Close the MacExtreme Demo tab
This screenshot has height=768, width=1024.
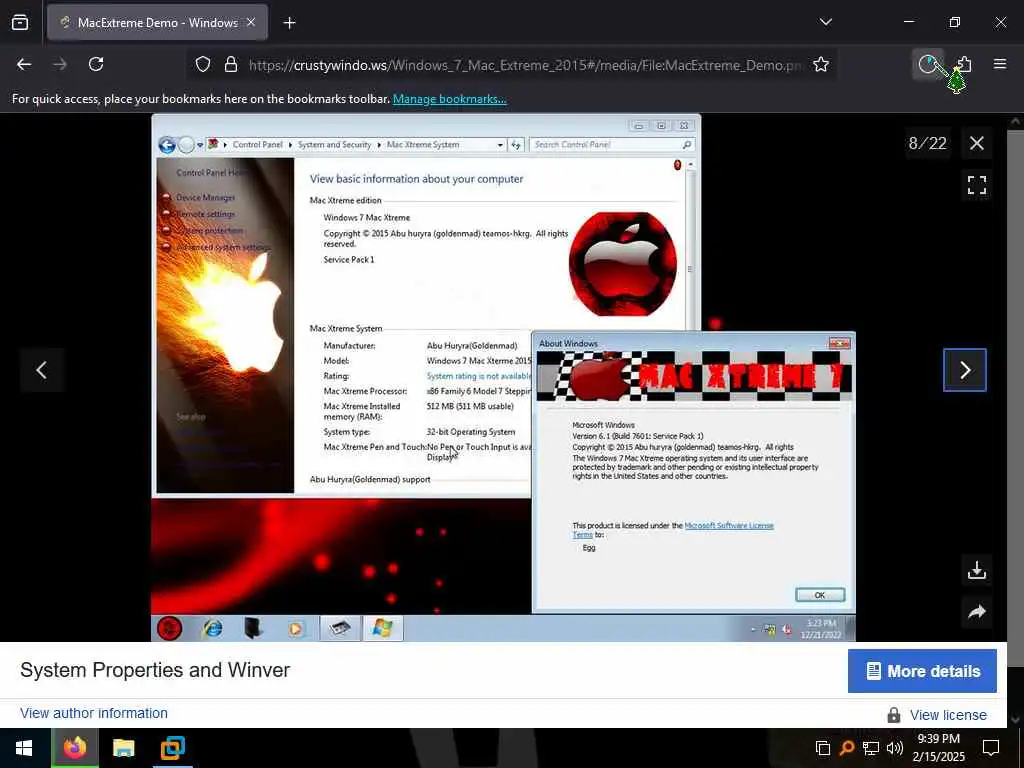[x=251, y=23]
